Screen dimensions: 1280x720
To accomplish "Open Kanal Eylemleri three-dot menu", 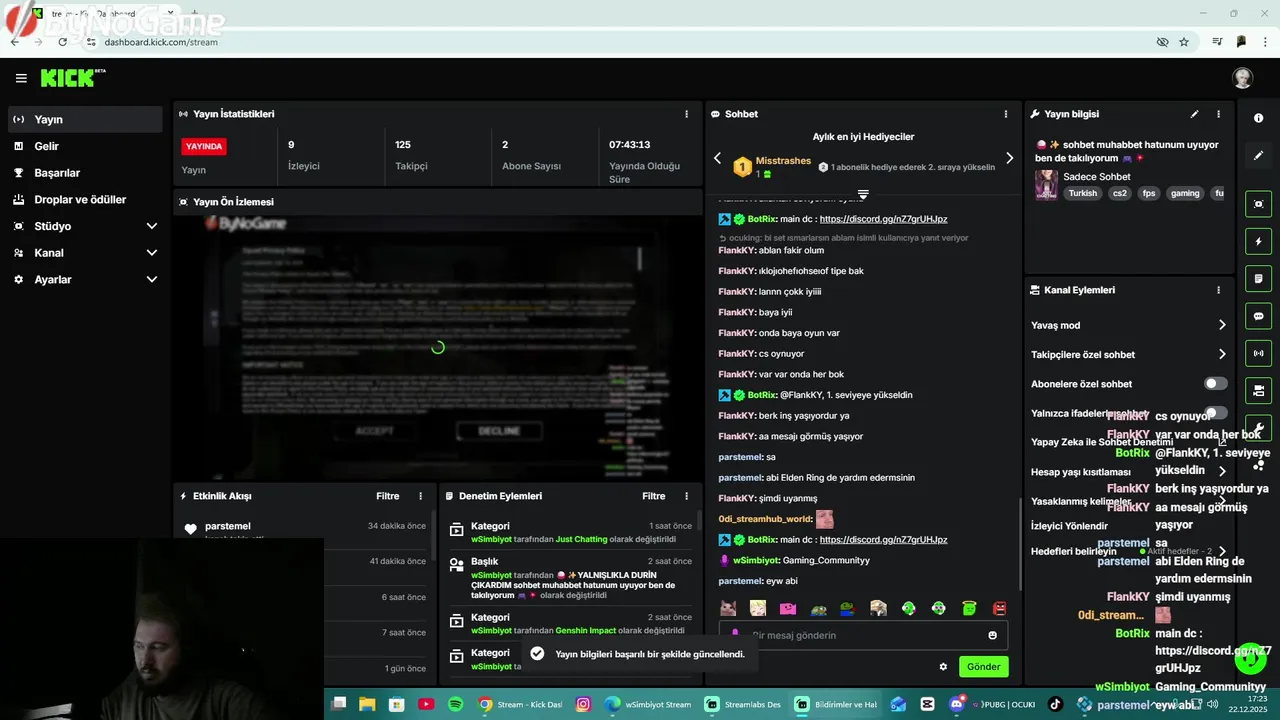I will (1218, 290).
